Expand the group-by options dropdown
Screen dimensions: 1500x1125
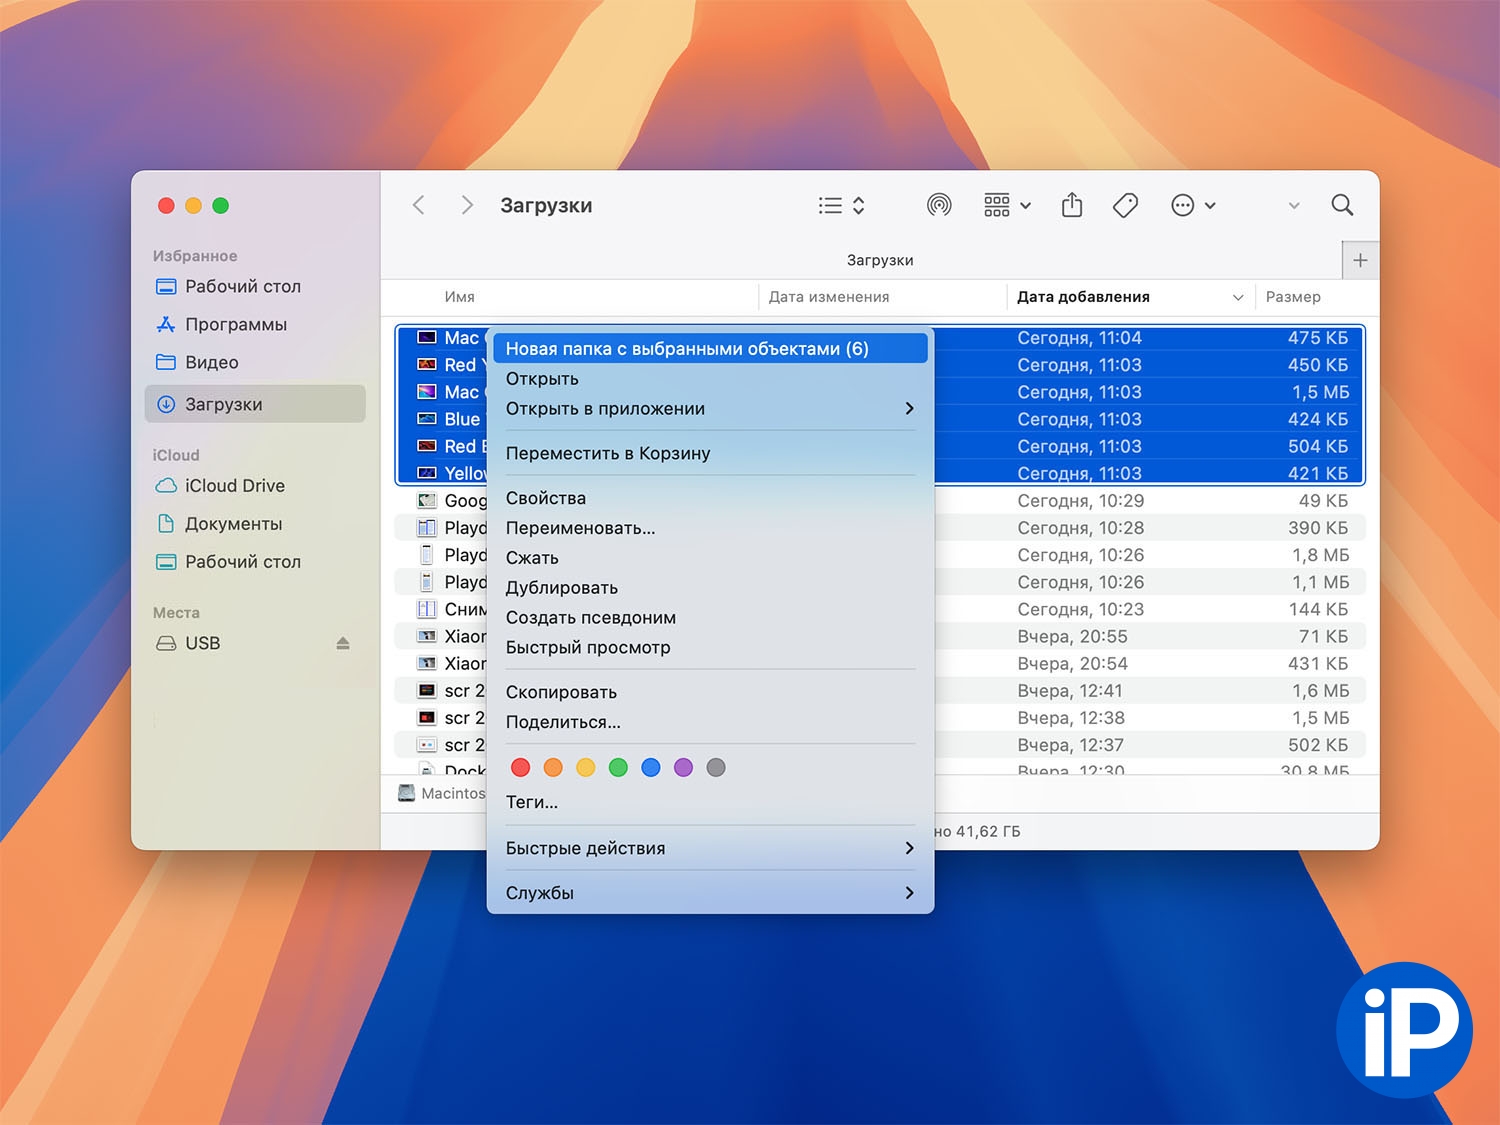pyautogui.click(x=1007, y=205)
